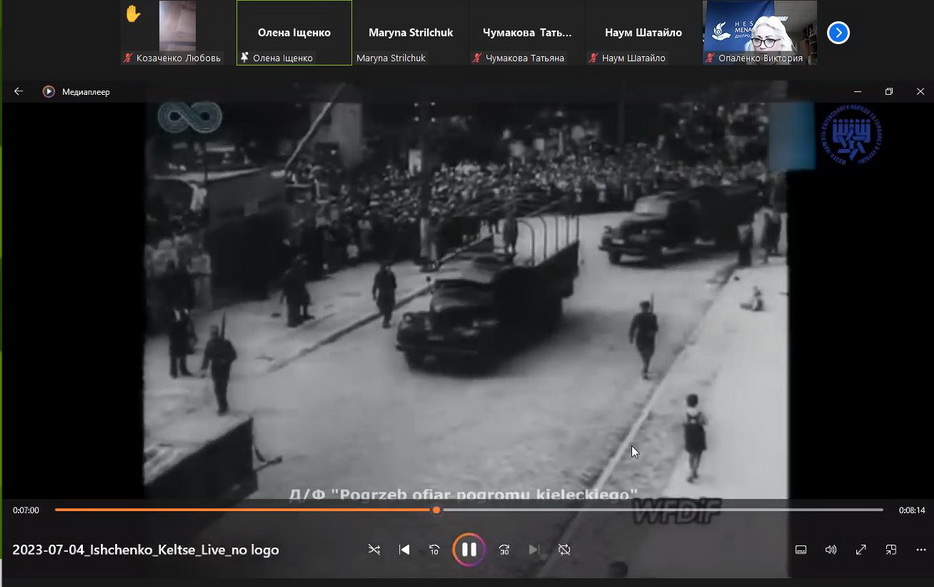Screen dimensions: 934x587
Task: Skip back 10 seconds
Action: pos(434,549)
